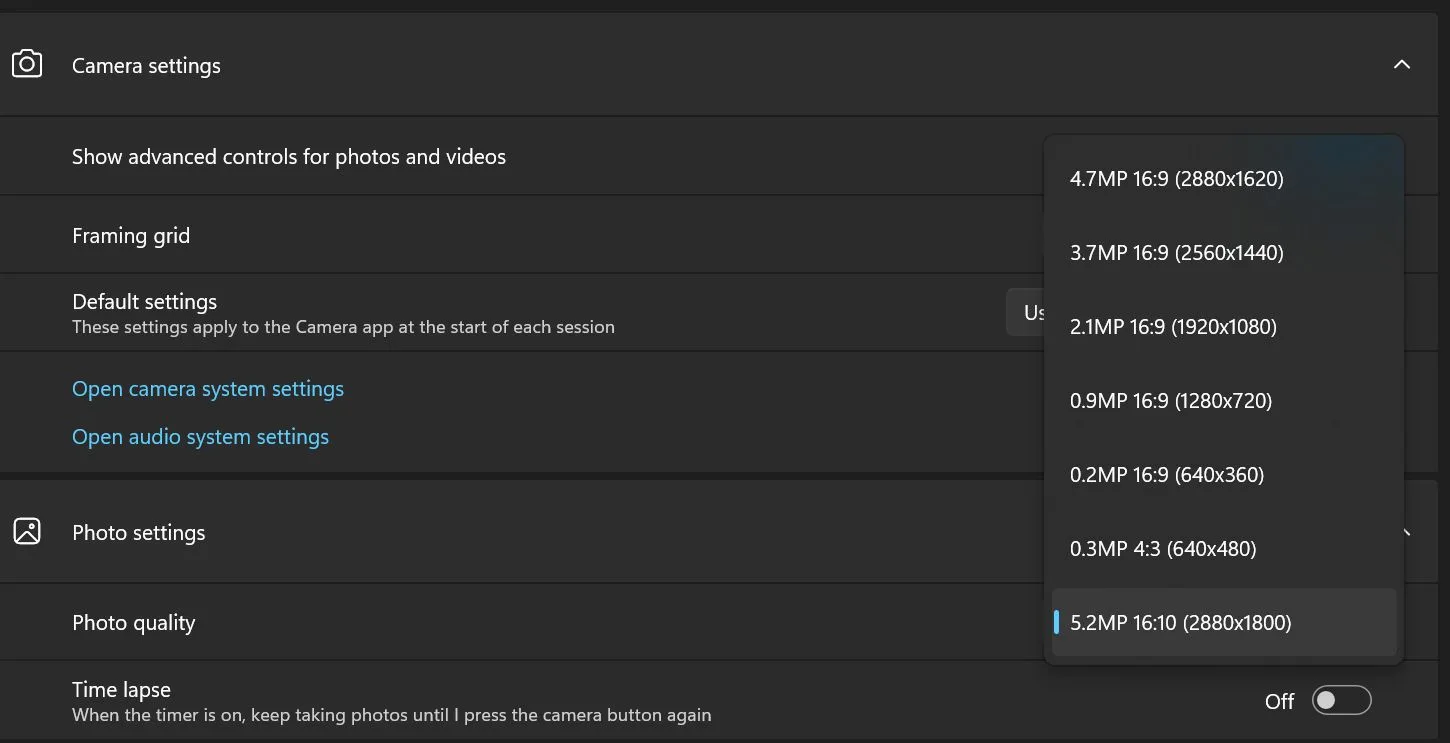Screen dimensions: 1450x743
Task: Click the Photo quality row label
Action: [133, 623]
